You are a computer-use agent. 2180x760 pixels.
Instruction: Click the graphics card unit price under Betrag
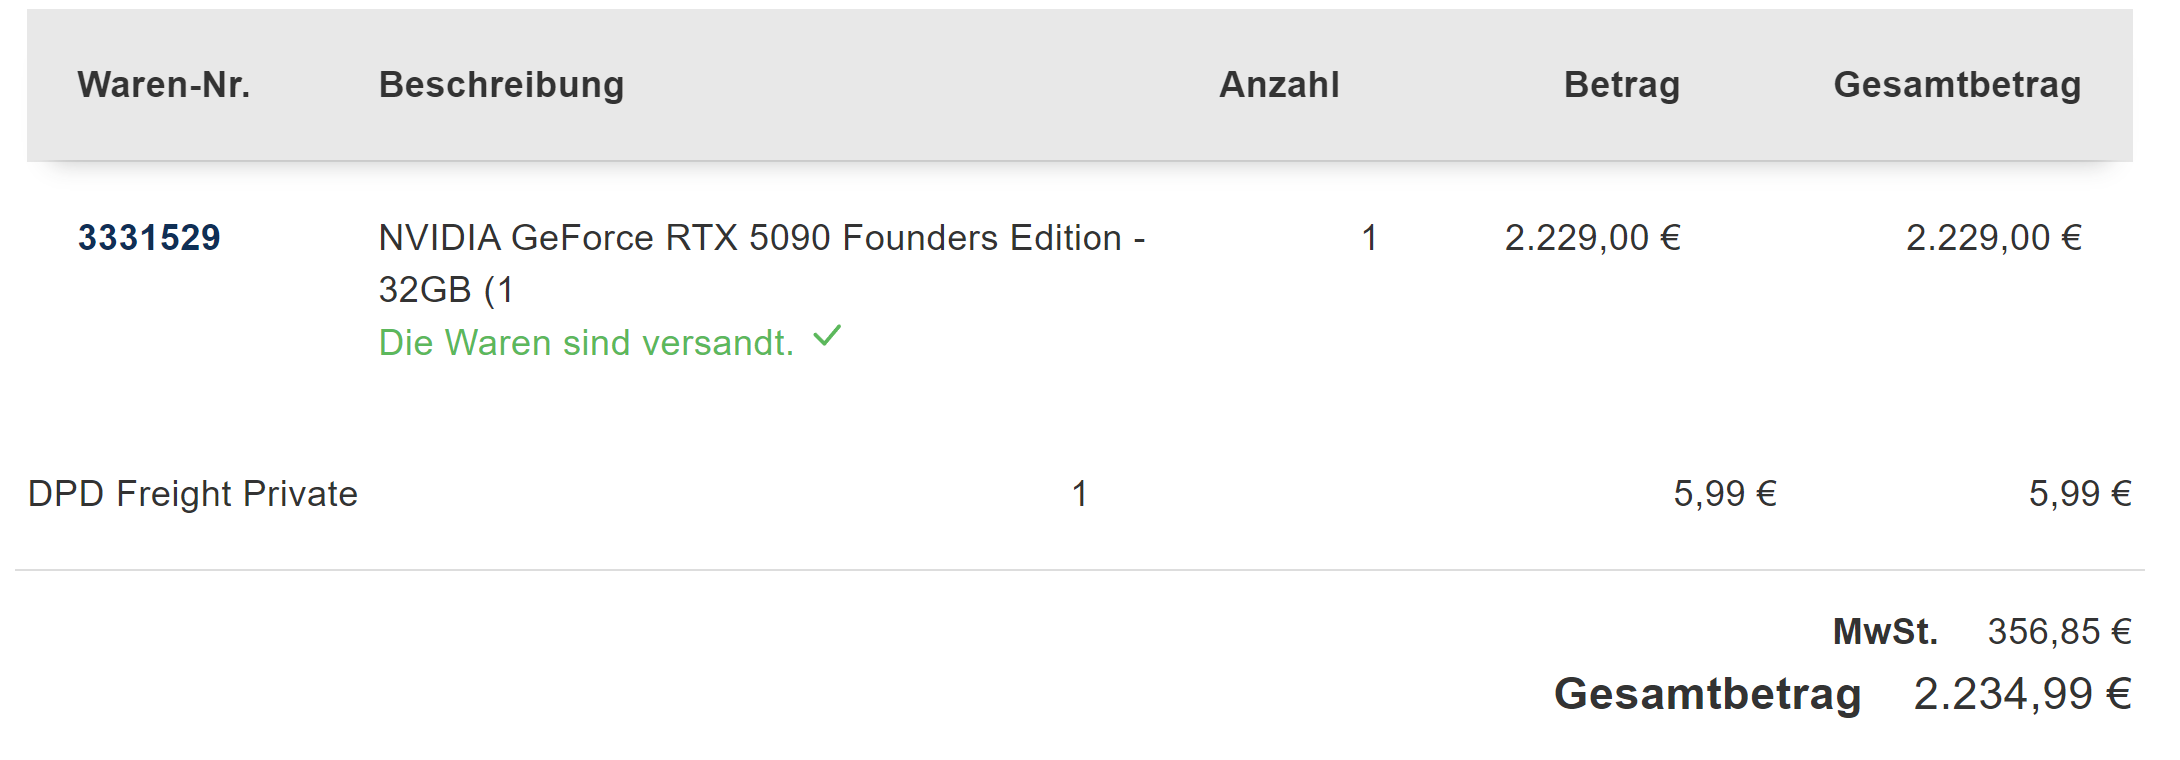1592,238
